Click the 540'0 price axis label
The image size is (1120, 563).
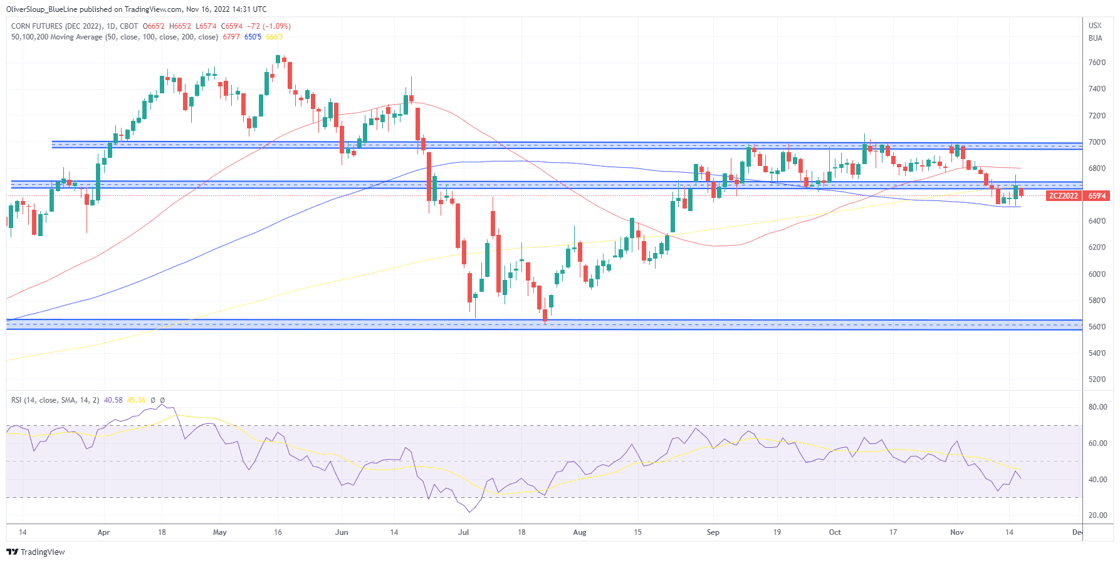point(1098,353)
